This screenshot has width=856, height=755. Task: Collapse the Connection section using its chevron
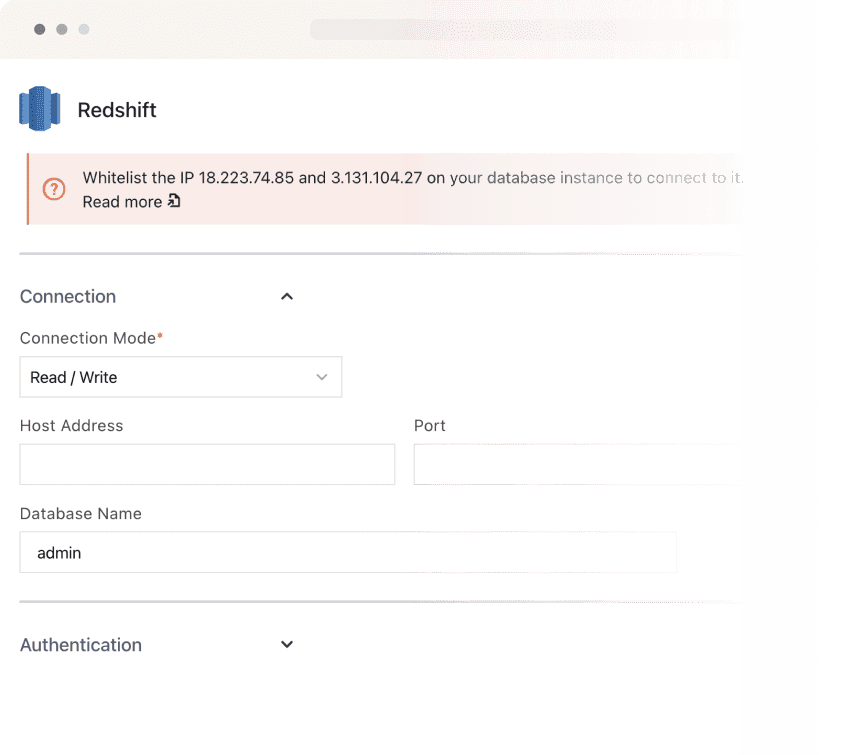tap(287, 297)
